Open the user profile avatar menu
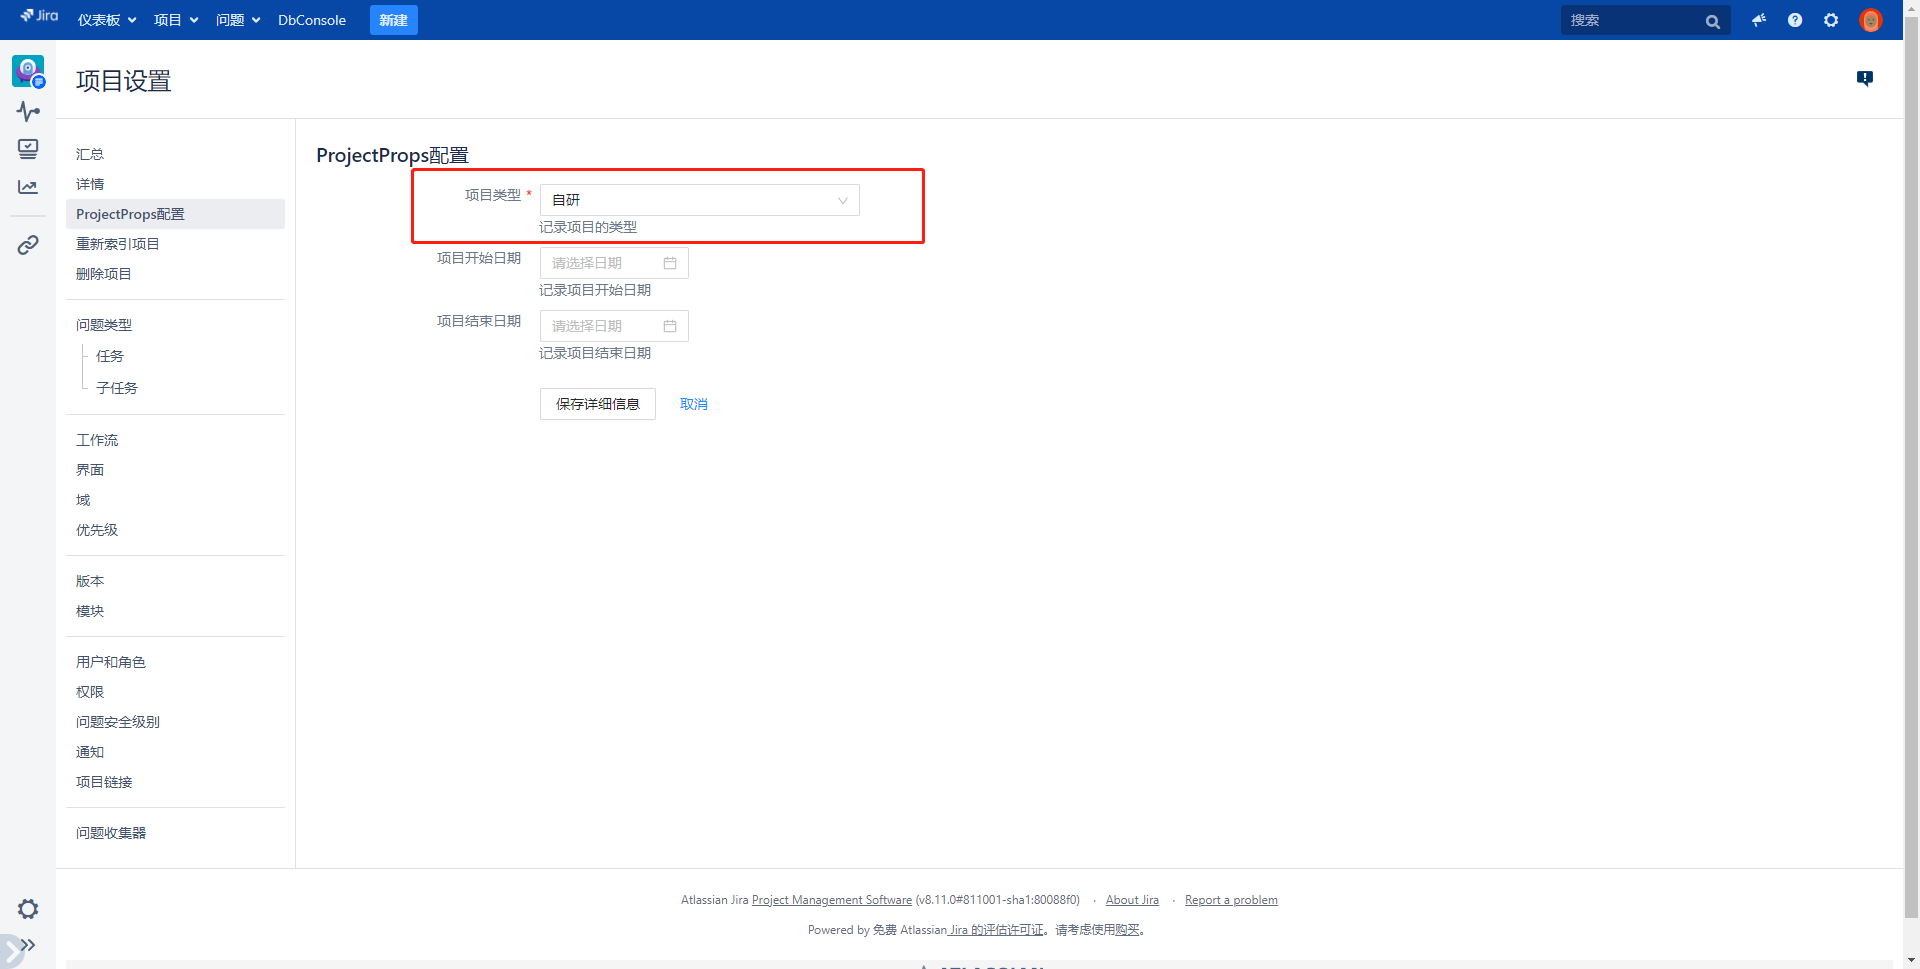The height and width of the screenshot is (969, 1920). (1870, 20)
